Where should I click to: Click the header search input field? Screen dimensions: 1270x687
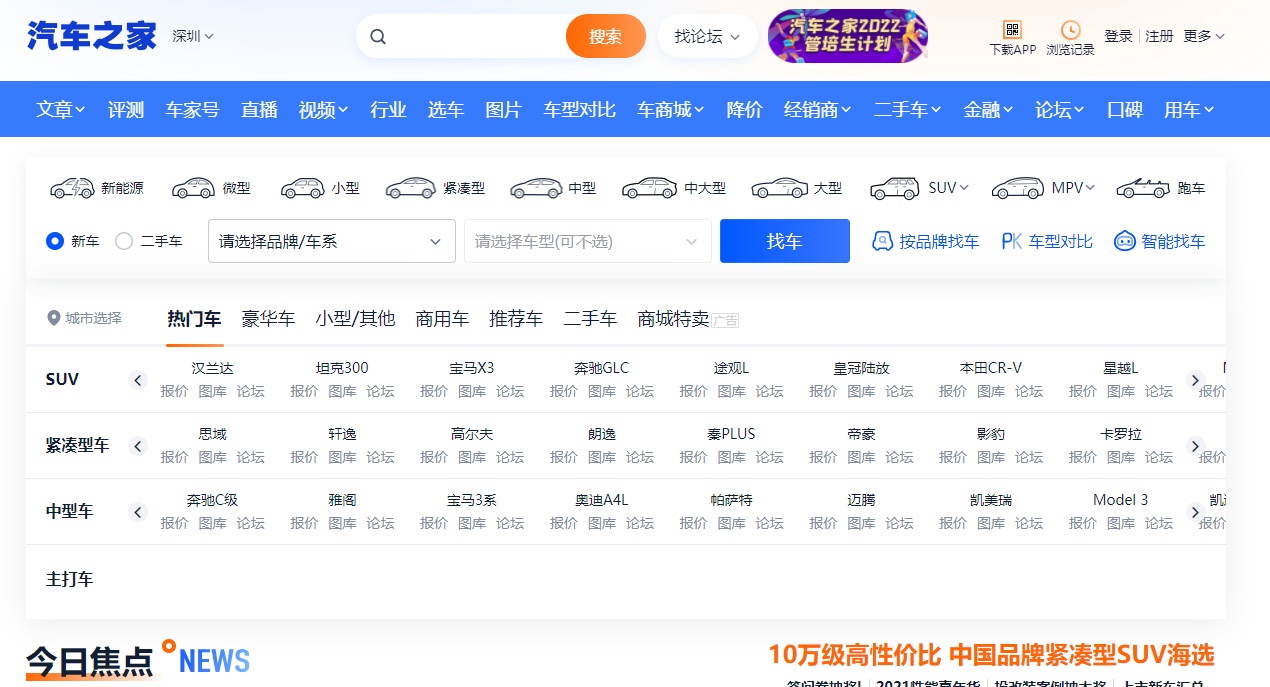(x=476, y=37)
